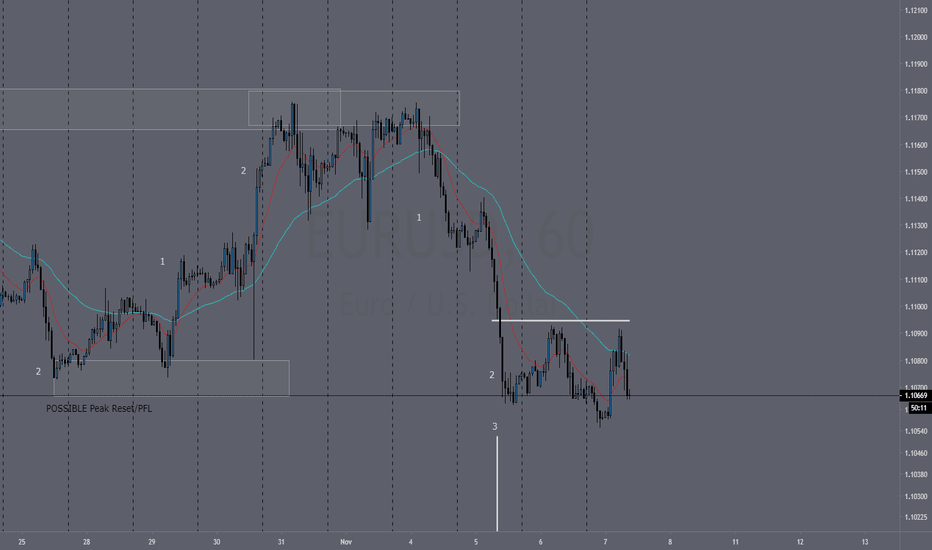Select the POSSIBLE Peak Reset/PFL text annotation
The width and height of the screenshot is (932, 550).
(x=99, y=408)
